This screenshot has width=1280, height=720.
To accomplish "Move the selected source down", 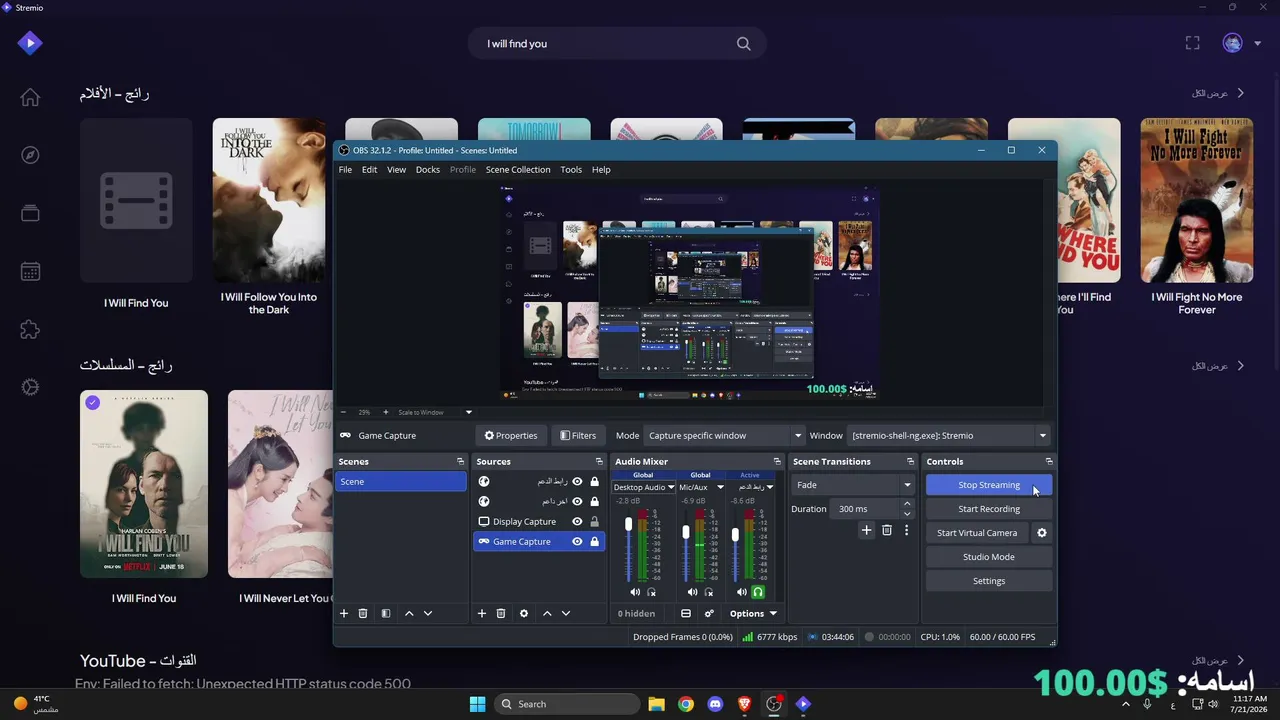I will 566,613.
